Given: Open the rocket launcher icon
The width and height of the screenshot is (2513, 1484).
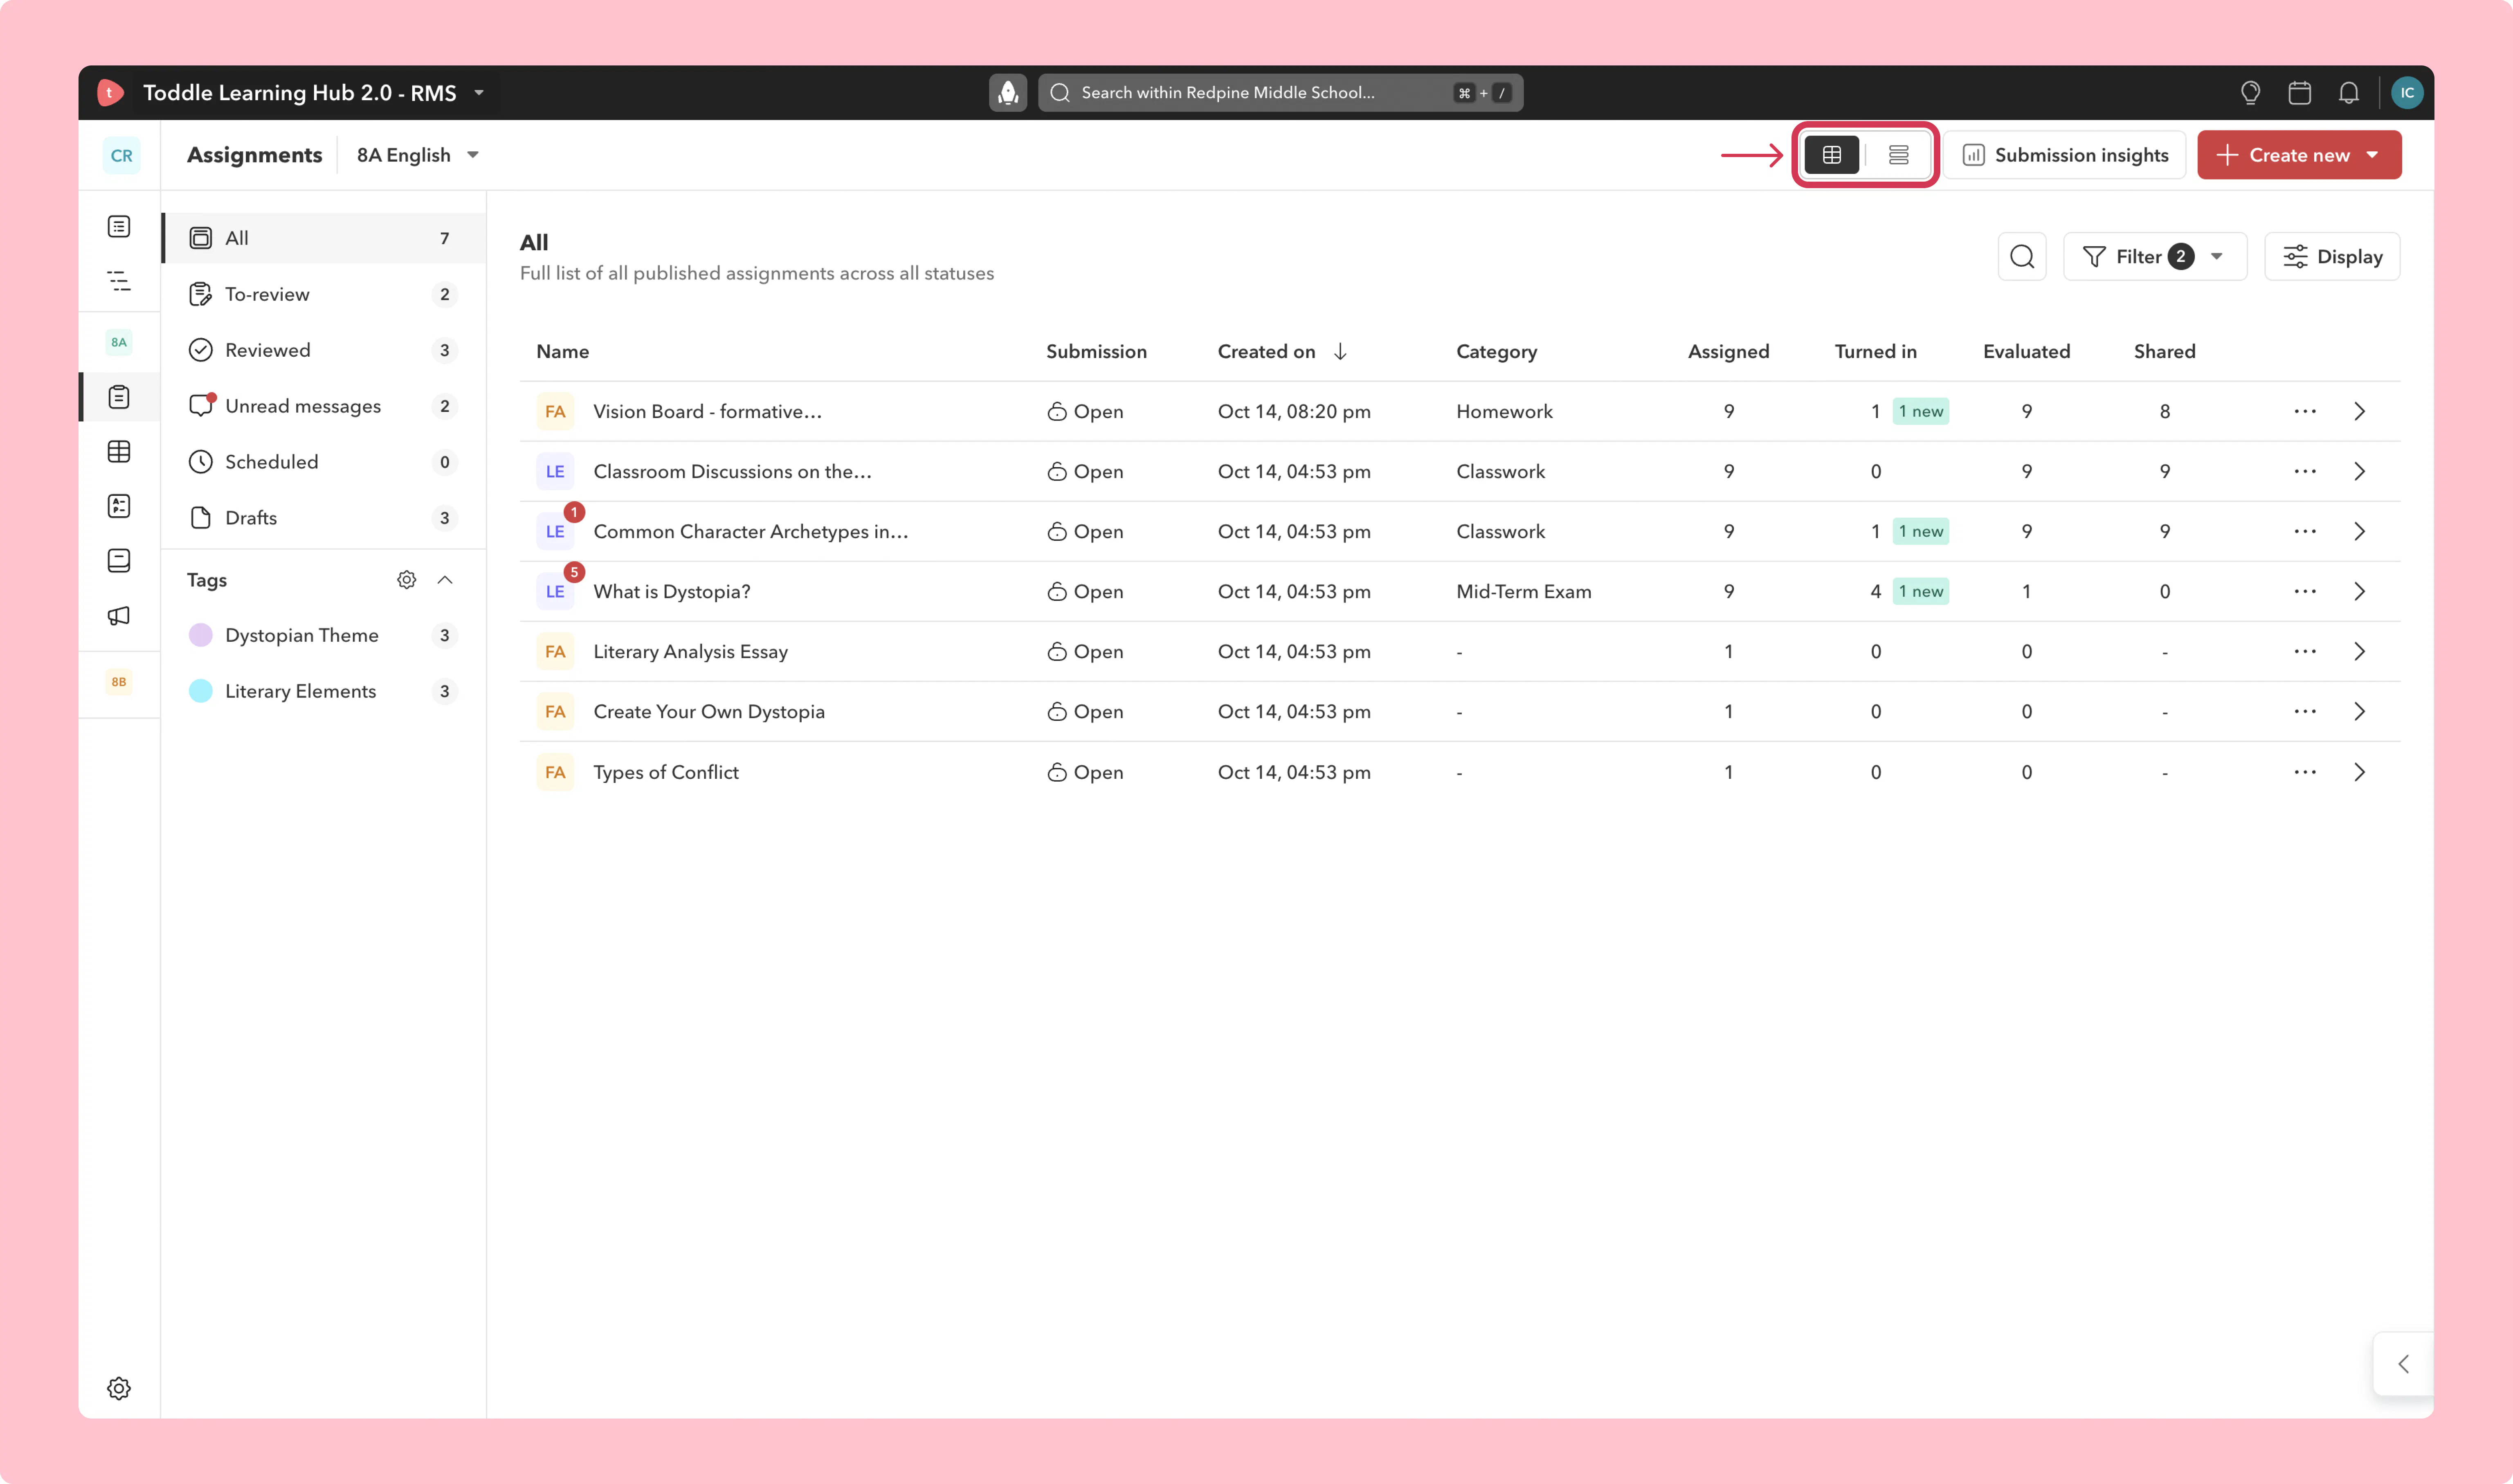Looking at the screenshot, I should coord(1008,93).
